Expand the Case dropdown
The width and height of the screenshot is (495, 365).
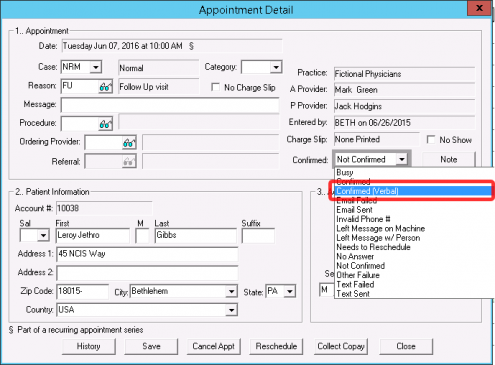tap(96, 67)
